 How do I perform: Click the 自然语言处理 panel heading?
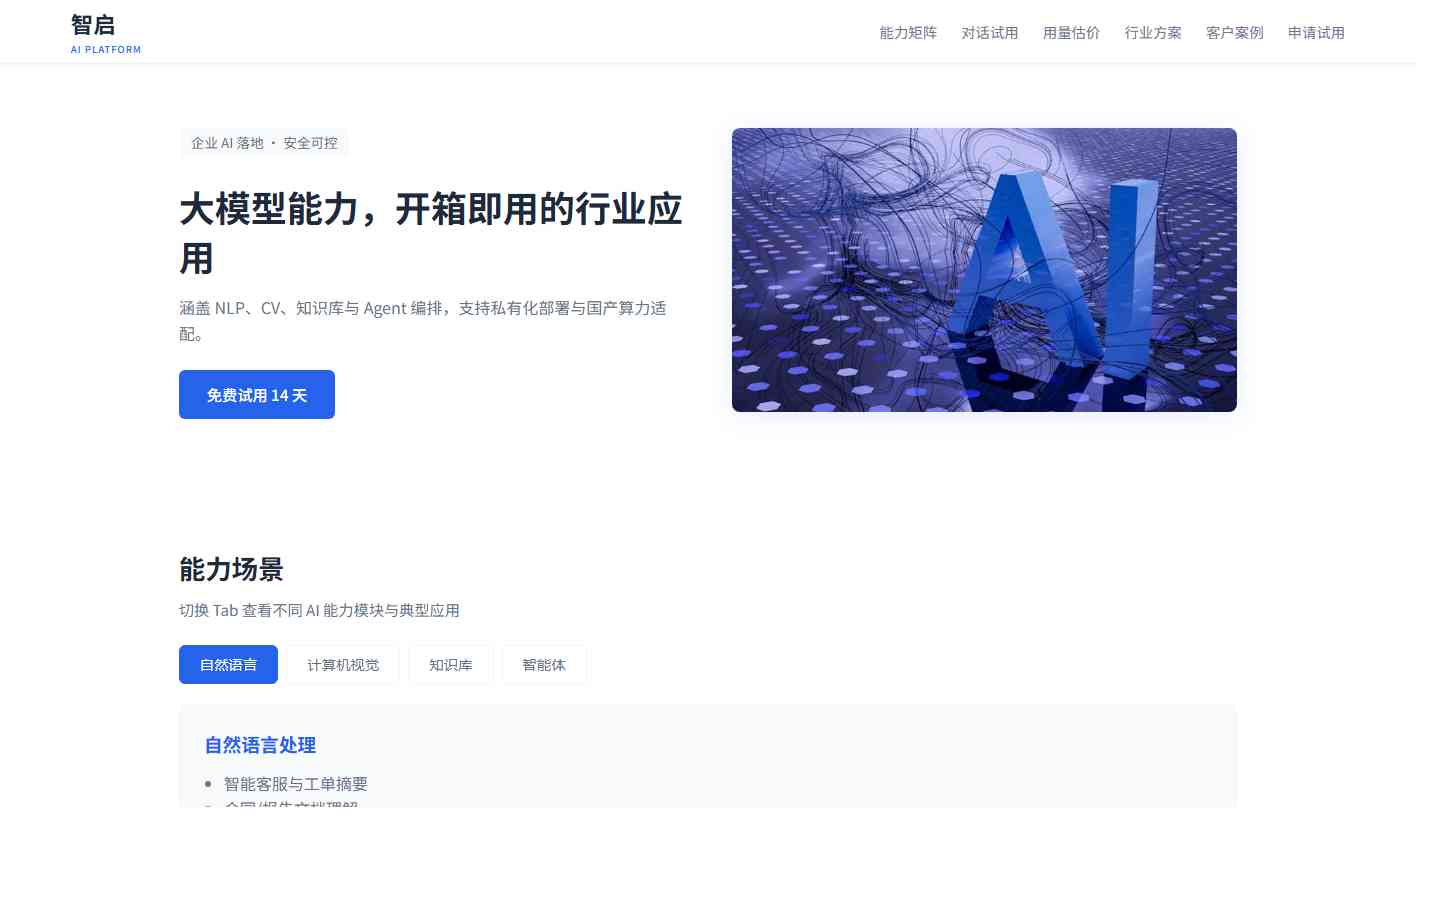tap(260, 745)
